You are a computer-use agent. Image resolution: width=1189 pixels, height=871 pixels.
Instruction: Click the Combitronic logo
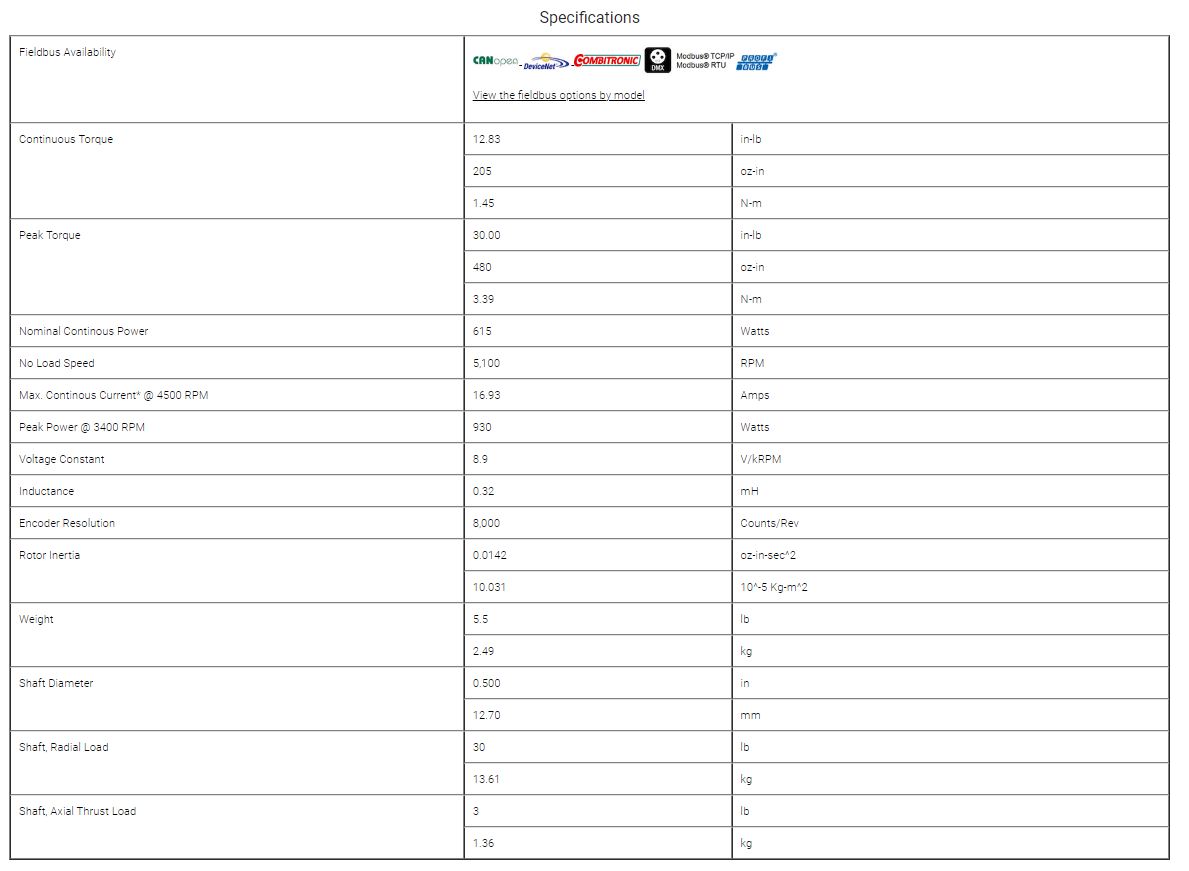(606, 61)
